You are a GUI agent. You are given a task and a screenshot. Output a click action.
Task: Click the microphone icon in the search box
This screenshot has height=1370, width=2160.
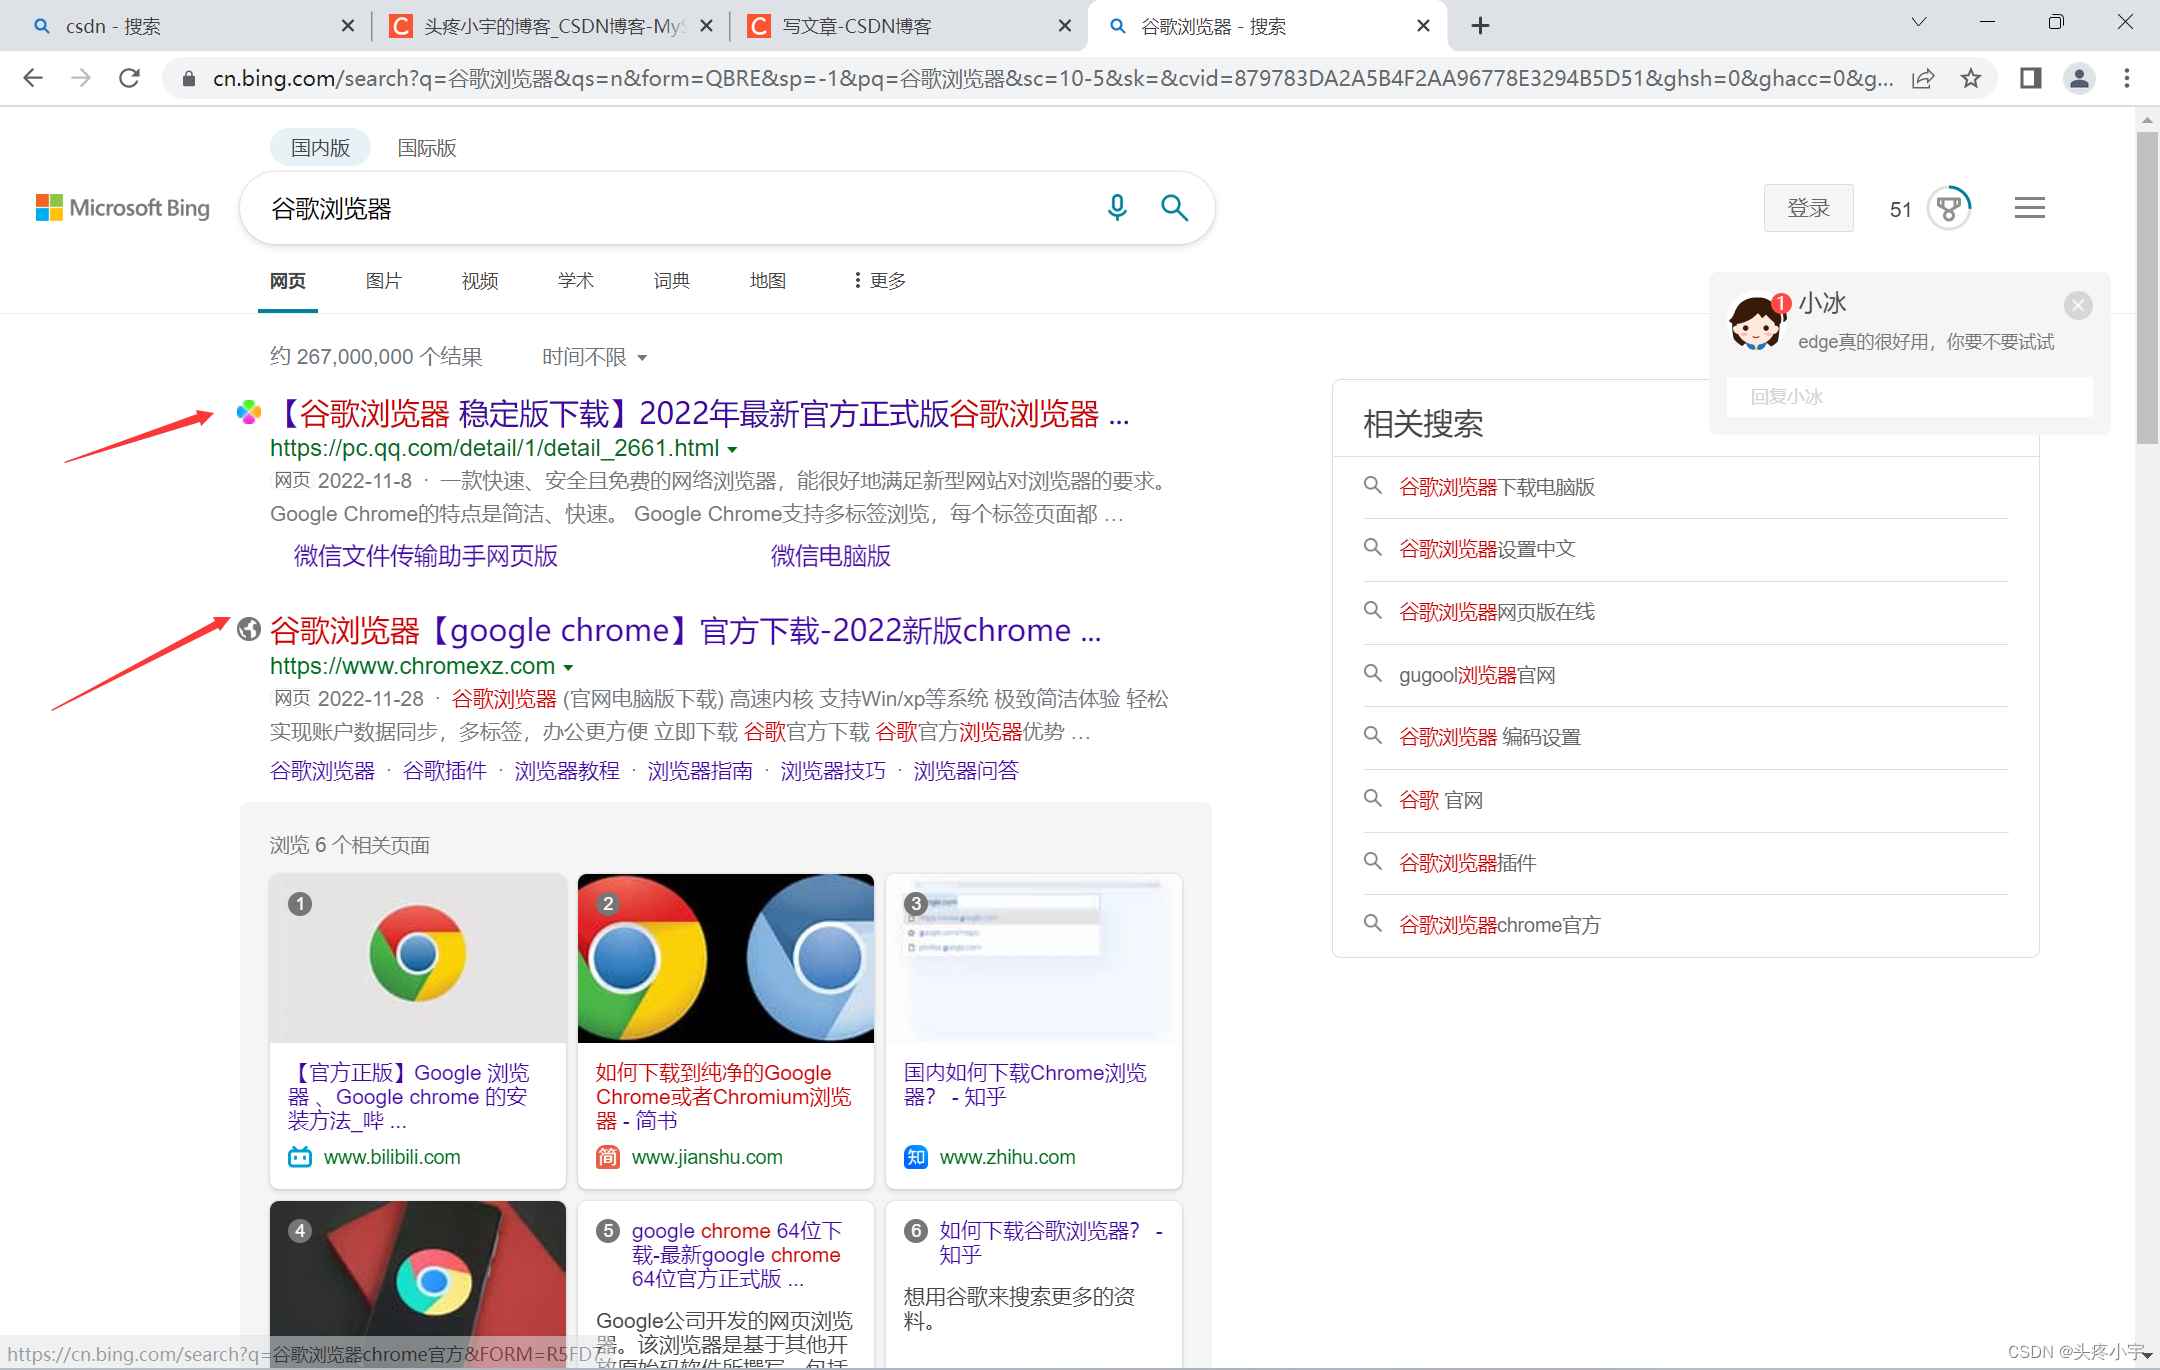[x=1117, y=208]
